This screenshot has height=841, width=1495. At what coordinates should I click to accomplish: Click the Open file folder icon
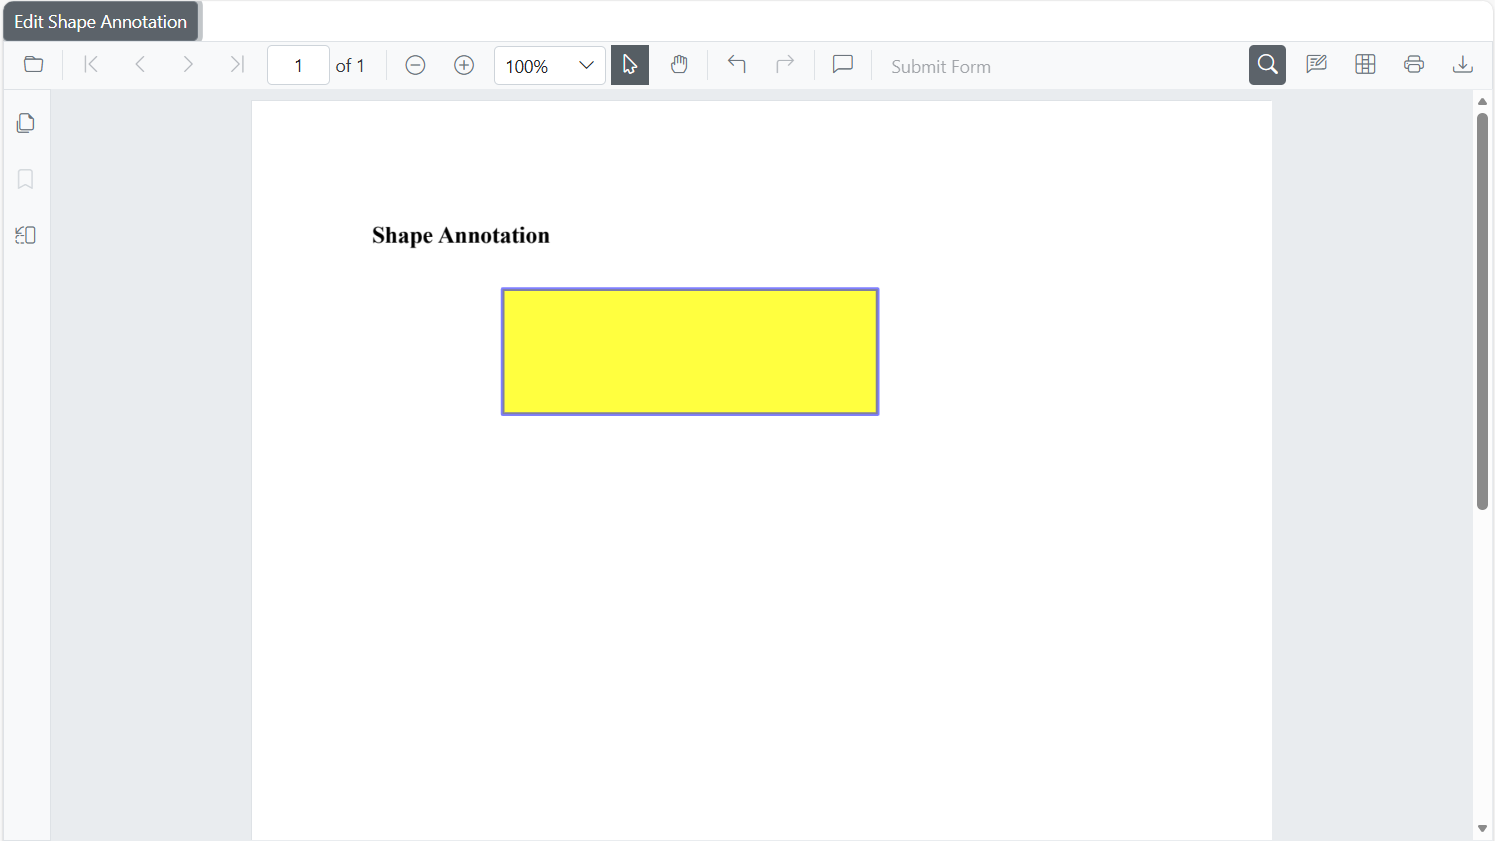pyautogui.click(x=34, y=65)
